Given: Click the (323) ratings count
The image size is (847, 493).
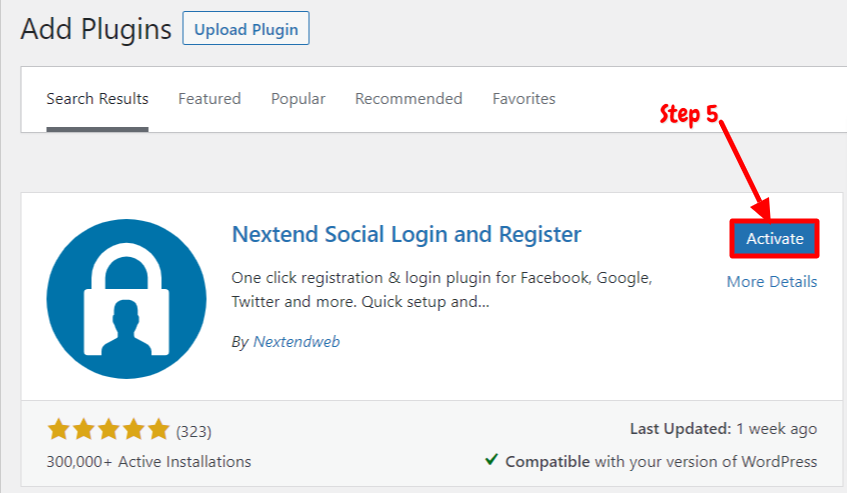Looking at the screenshot, I should tap(193, 431).
